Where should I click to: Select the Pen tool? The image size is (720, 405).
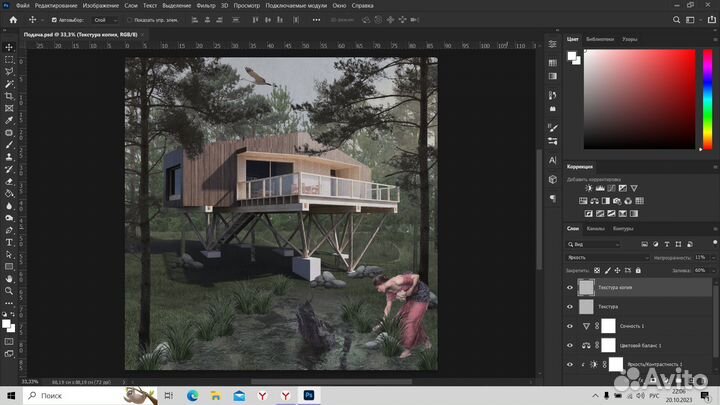pos(9,230)
